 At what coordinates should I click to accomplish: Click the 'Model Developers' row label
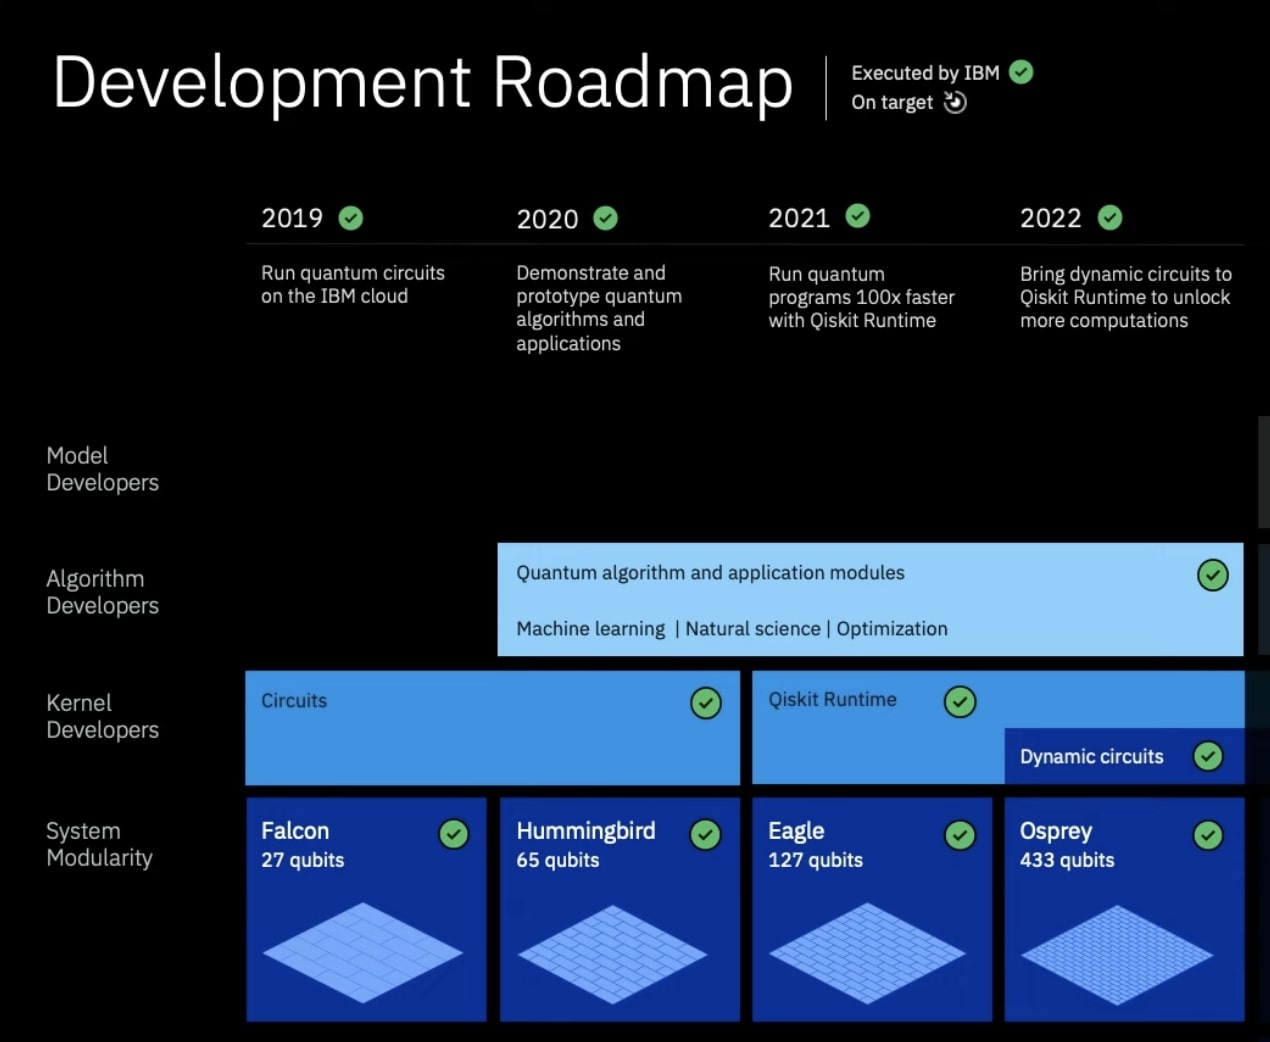[x=103, y=469]
